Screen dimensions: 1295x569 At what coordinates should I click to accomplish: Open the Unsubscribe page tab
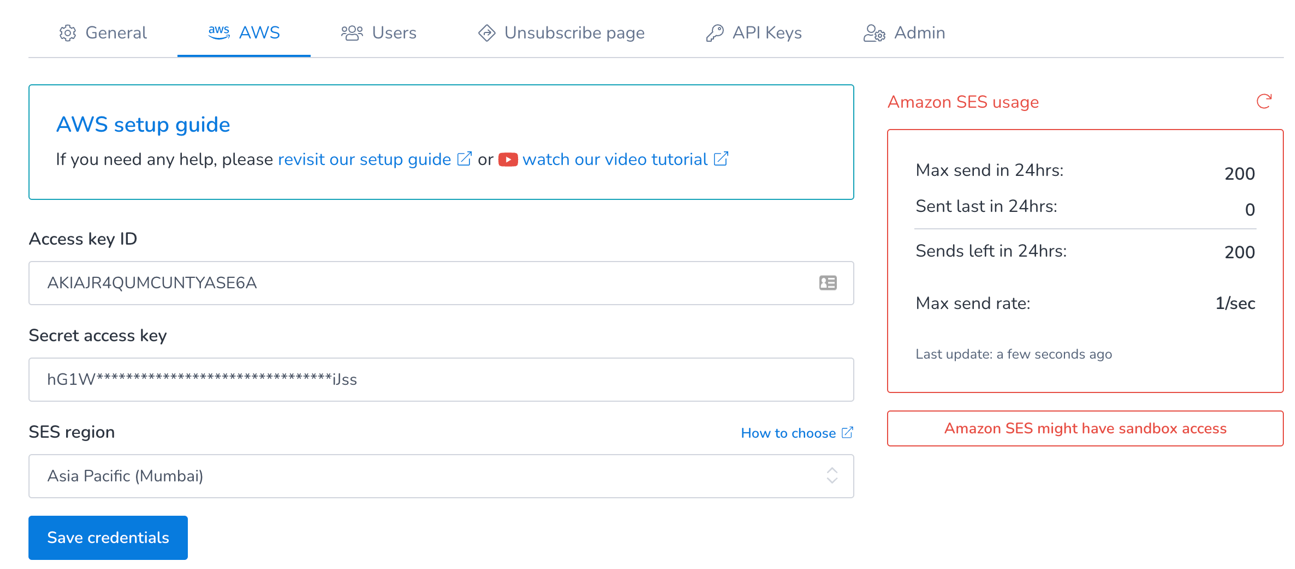point(561,33)
